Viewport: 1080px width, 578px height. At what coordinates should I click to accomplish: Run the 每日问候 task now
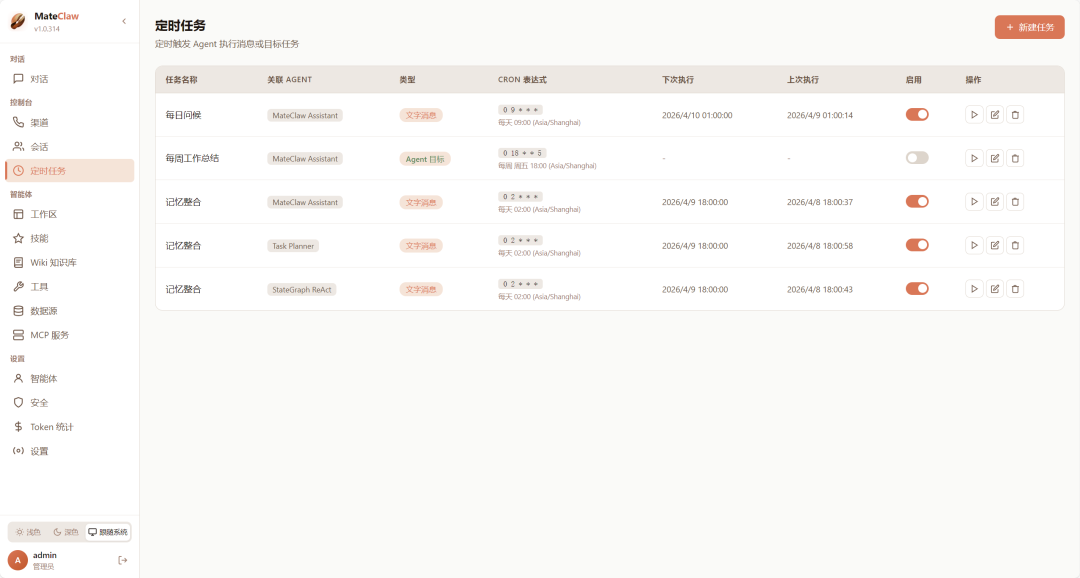(974, 115)
